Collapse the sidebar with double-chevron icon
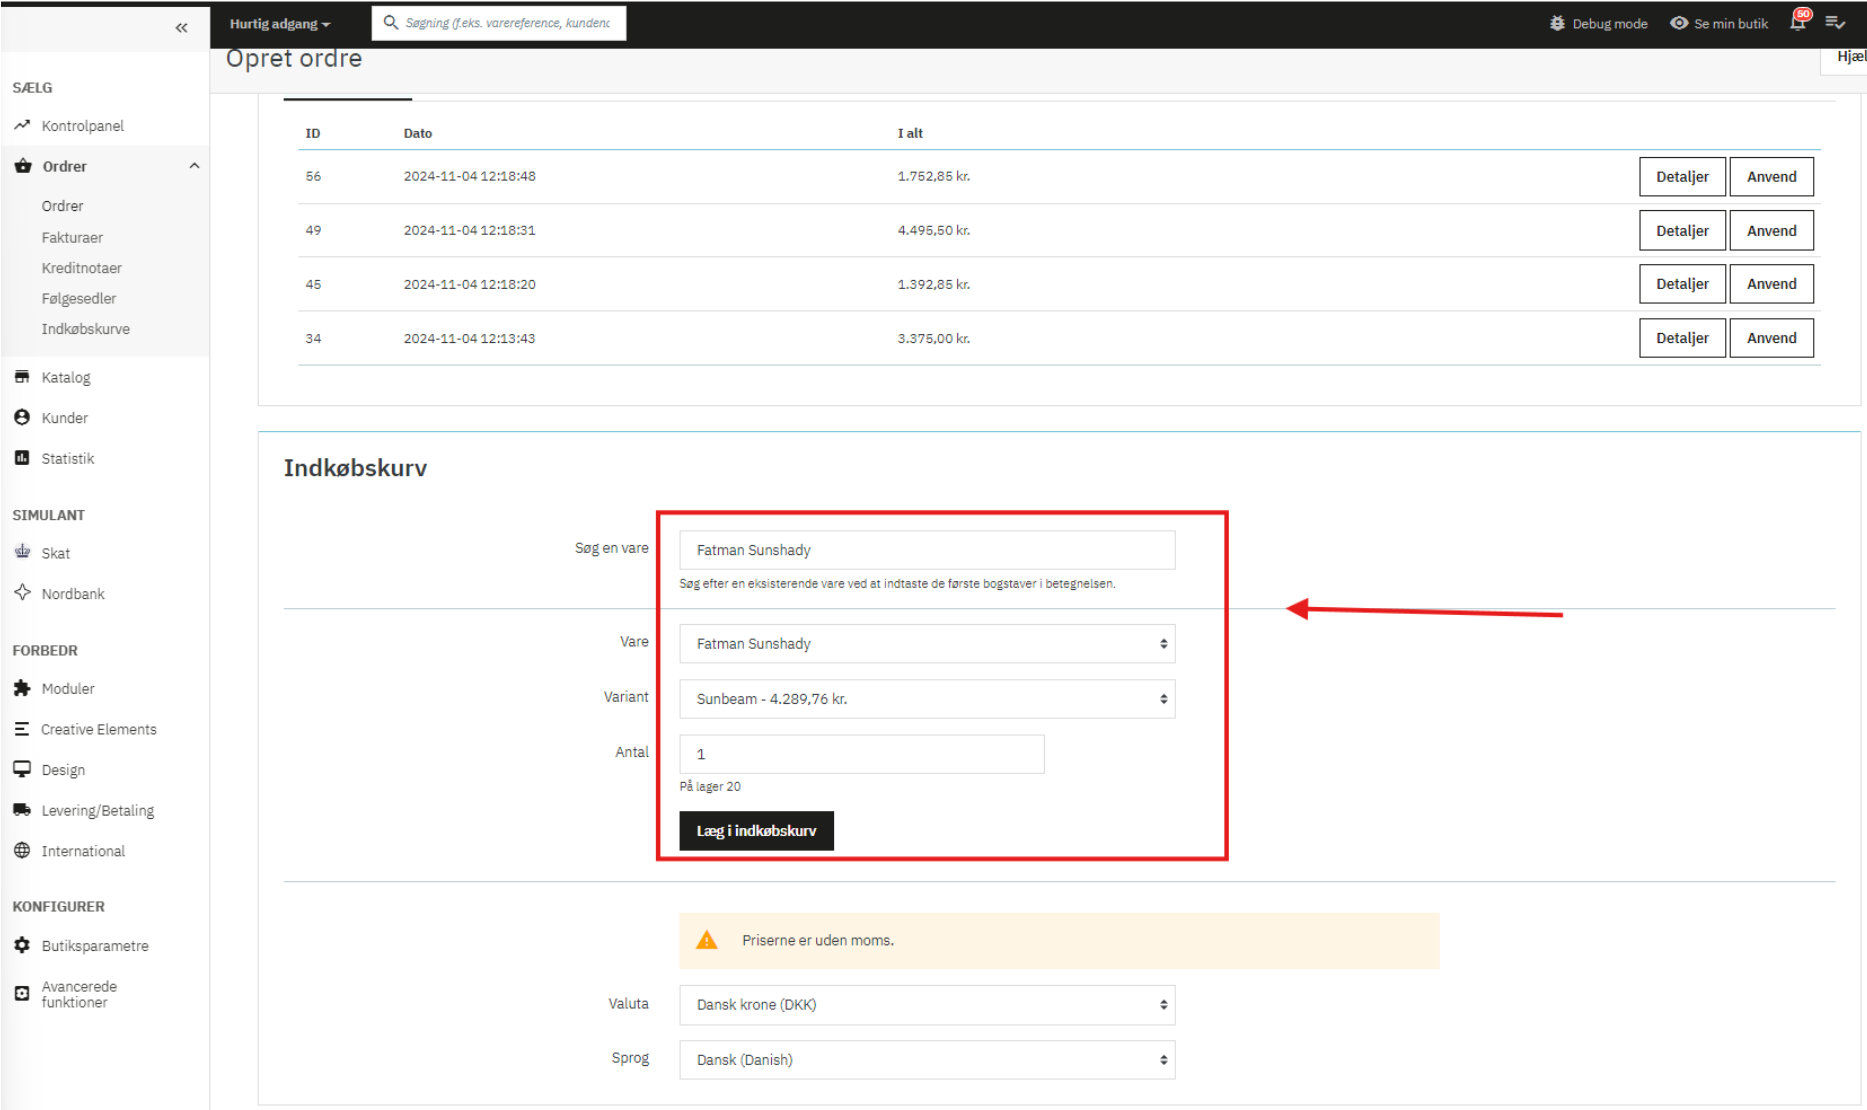Image resolution: width=1867 pixels, height=1110 pixels. (x=181, y=27)
